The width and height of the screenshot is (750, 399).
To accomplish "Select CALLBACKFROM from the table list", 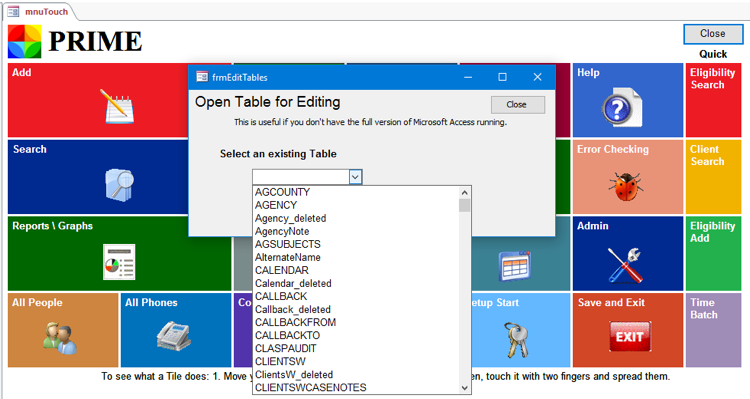I will pyautogui.click(x=356, y=322).
